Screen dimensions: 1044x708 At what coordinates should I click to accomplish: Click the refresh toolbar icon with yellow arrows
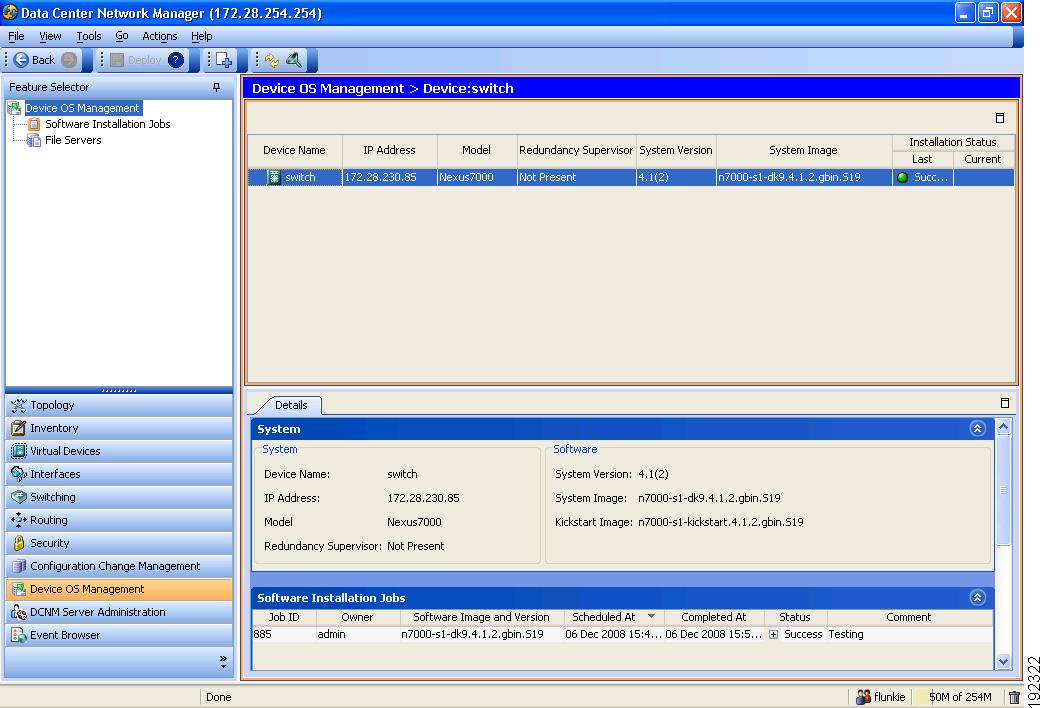point(270,59)
